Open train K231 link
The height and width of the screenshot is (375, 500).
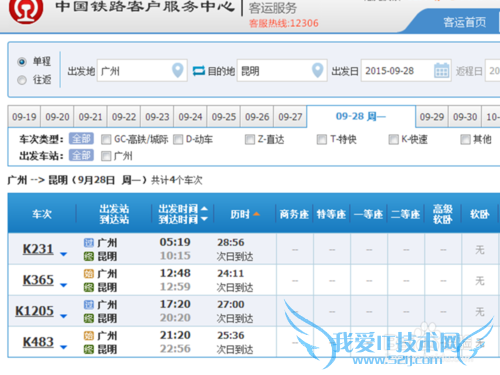pos(38,249)
